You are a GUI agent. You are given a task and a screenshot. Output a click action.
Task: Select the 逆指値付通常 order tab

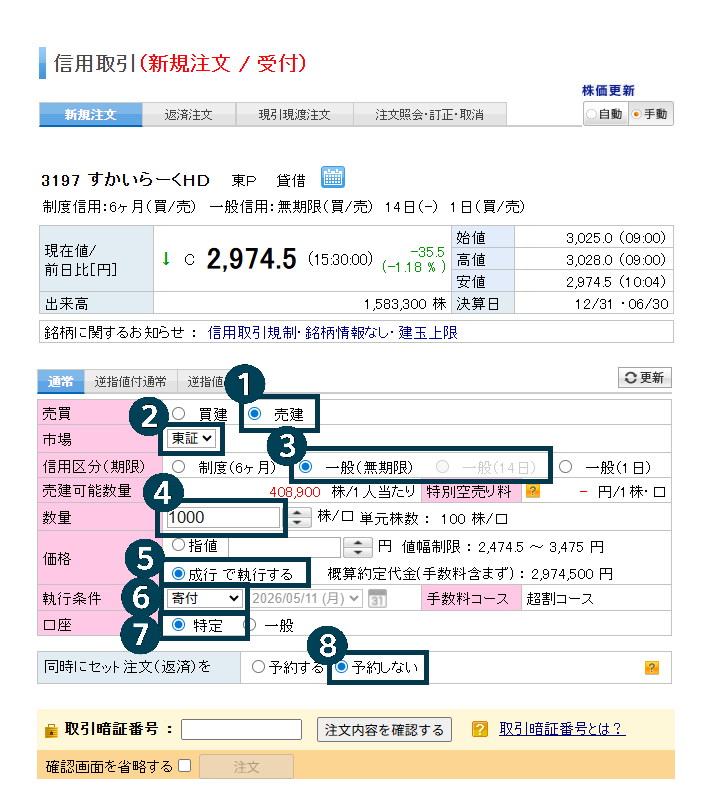(131, 381)
